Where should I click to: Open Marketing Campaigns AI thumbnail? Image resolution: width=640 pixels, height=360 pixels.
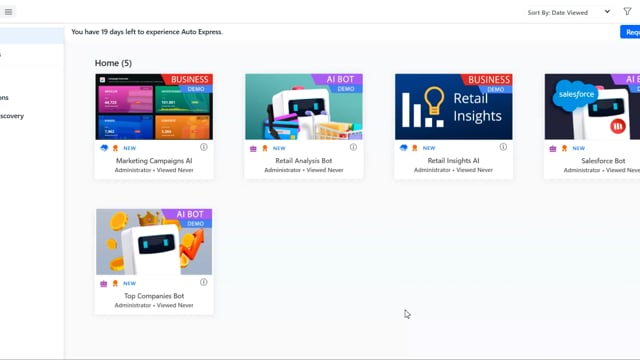point(154,107)
